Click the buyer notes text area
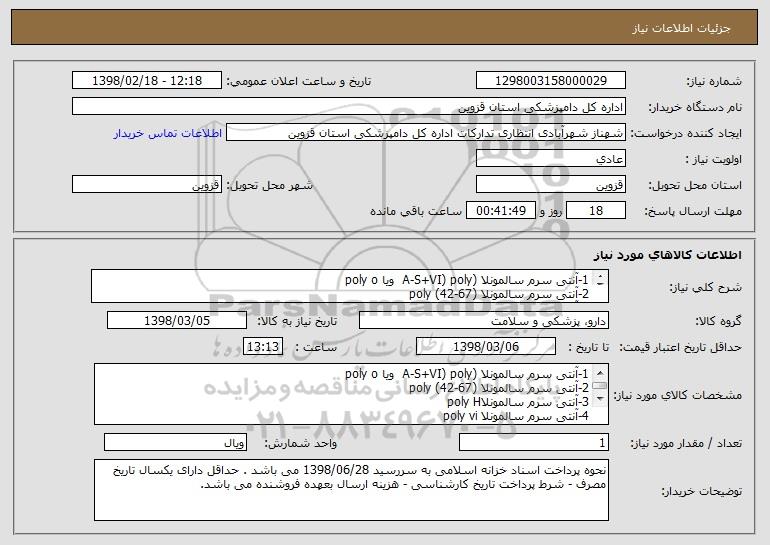 pyautogui.click(x=351, y=490)
